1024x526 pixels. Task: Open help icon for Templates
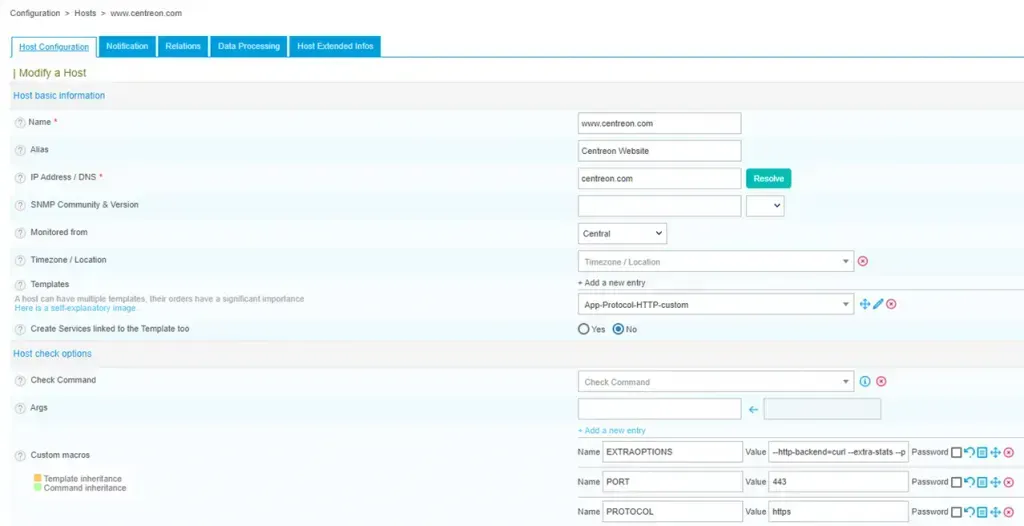tap(20, 285)
